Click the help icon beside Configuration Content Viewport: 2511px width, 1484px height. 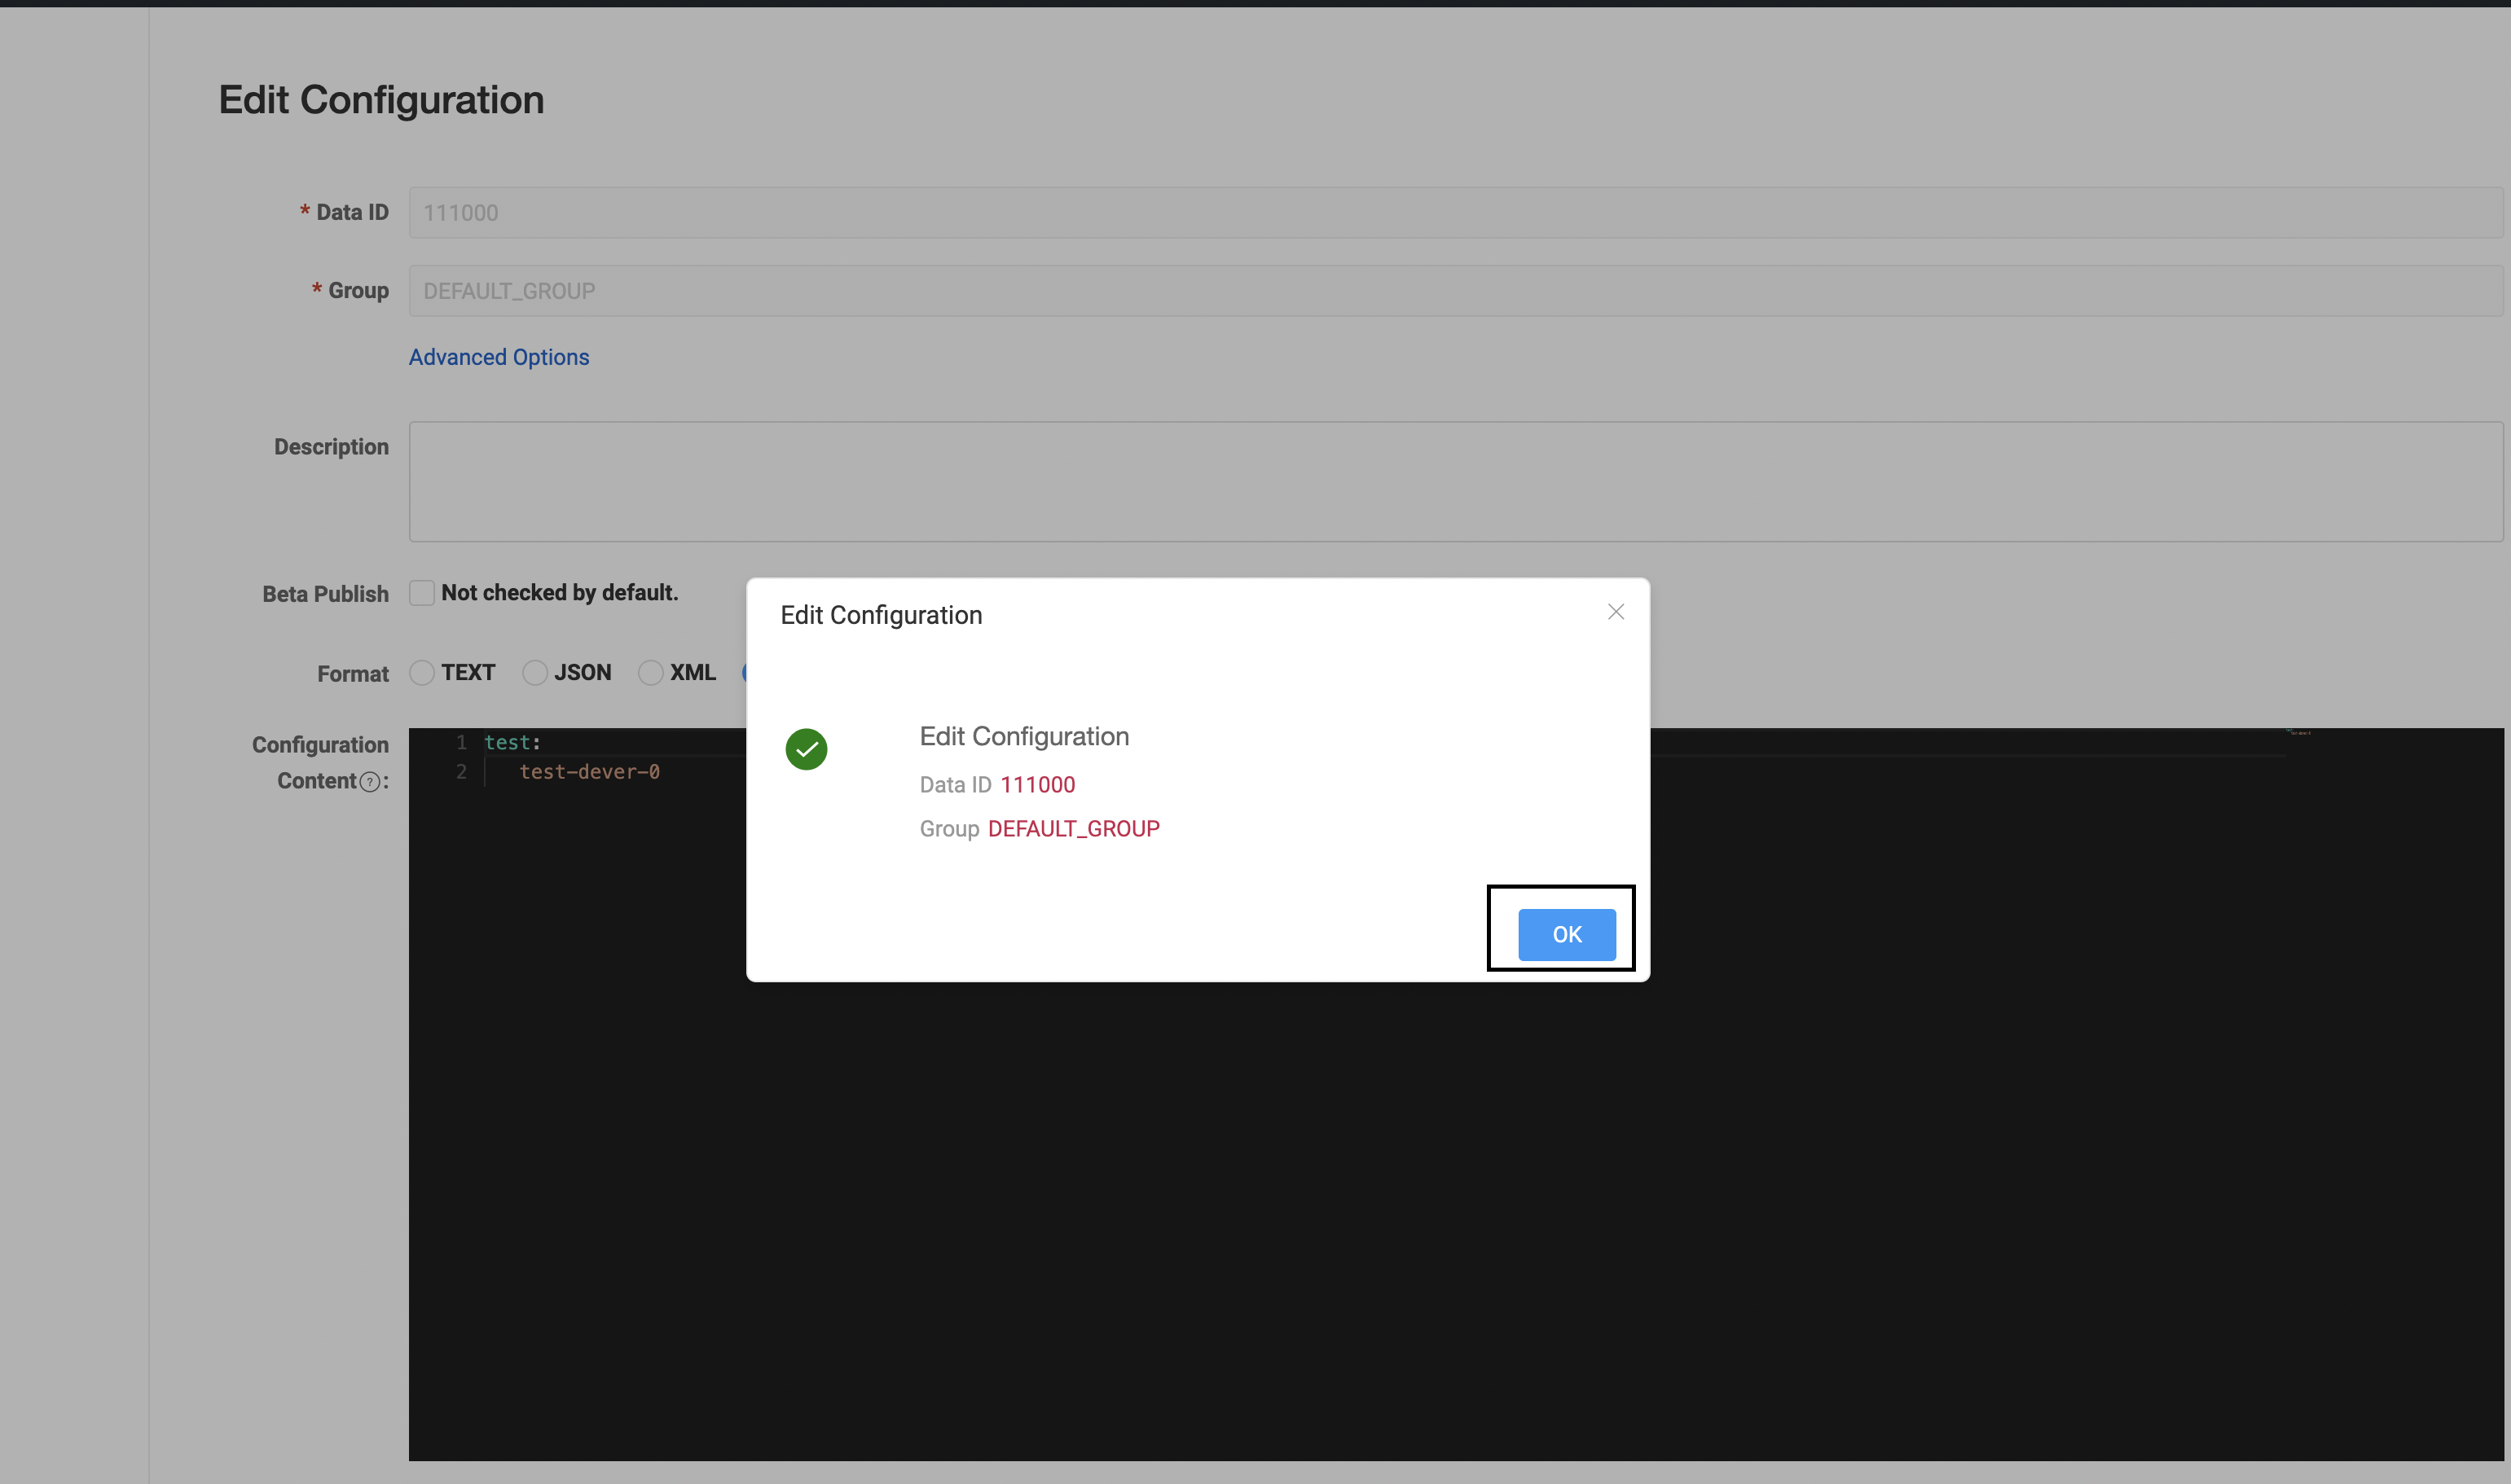(371, 781)
